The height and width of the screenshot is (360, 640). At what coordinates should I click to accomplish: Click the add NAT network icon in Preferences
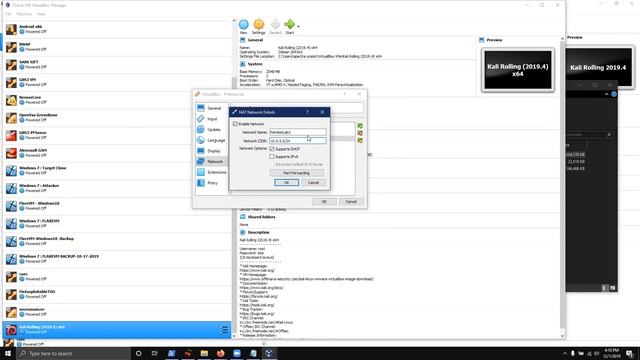360,126
